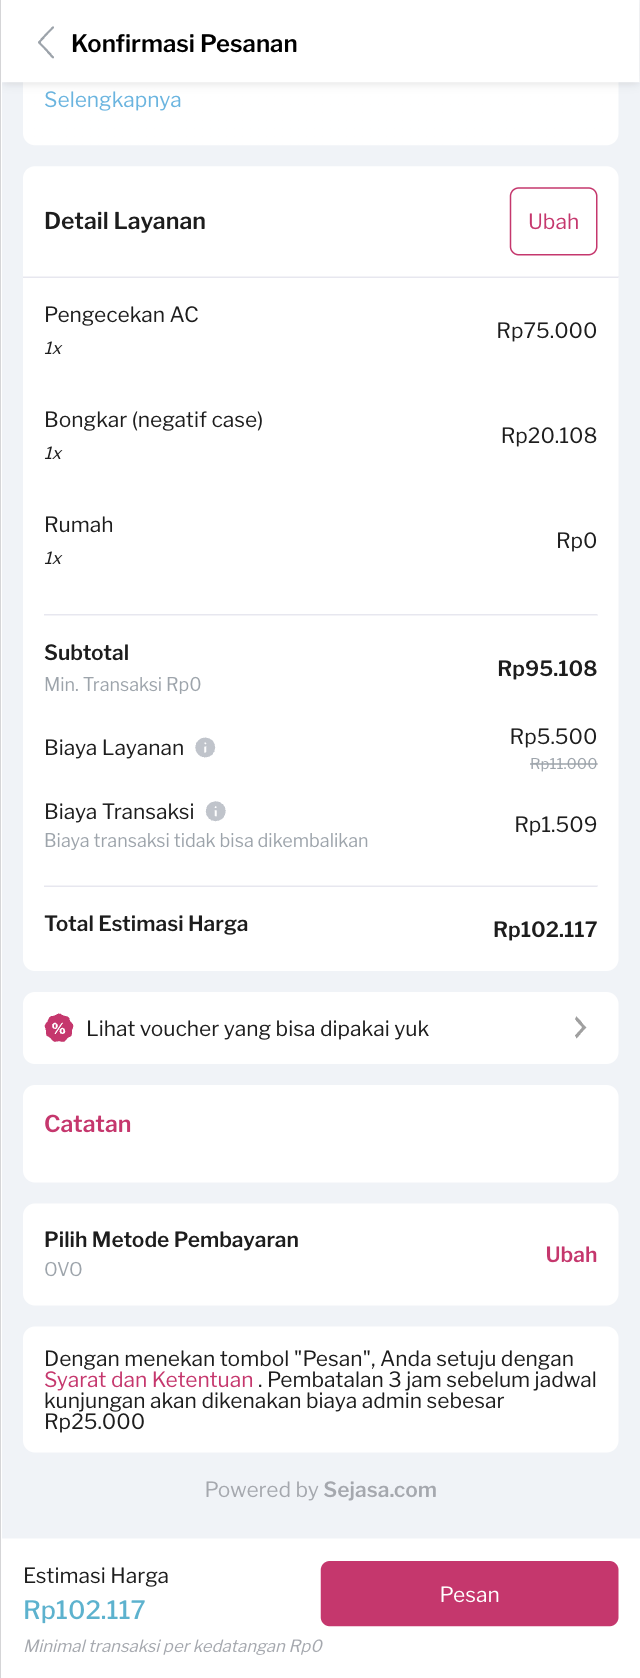
Task: Select the Bongkar (negatif case) row
Action: tap(320, 435)
